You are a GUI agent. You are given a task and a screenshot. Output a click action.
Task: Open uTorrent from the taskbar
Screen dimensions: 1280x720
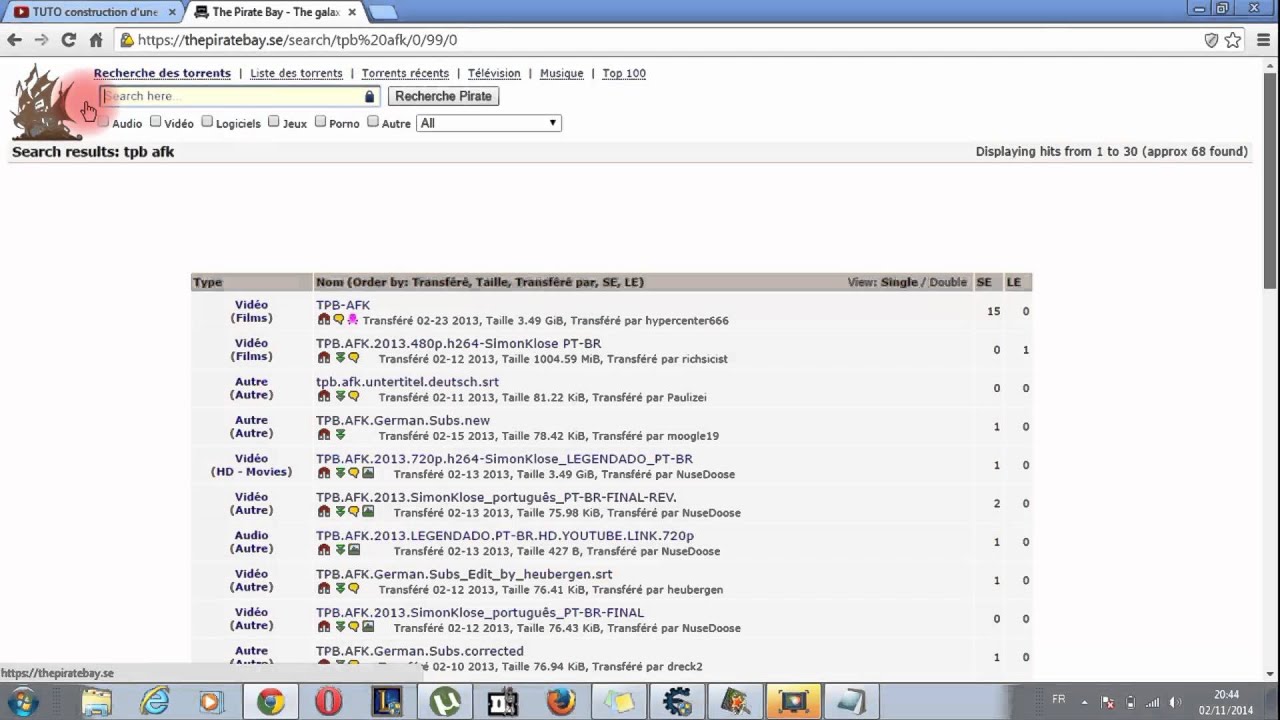[x=444, y=702]
